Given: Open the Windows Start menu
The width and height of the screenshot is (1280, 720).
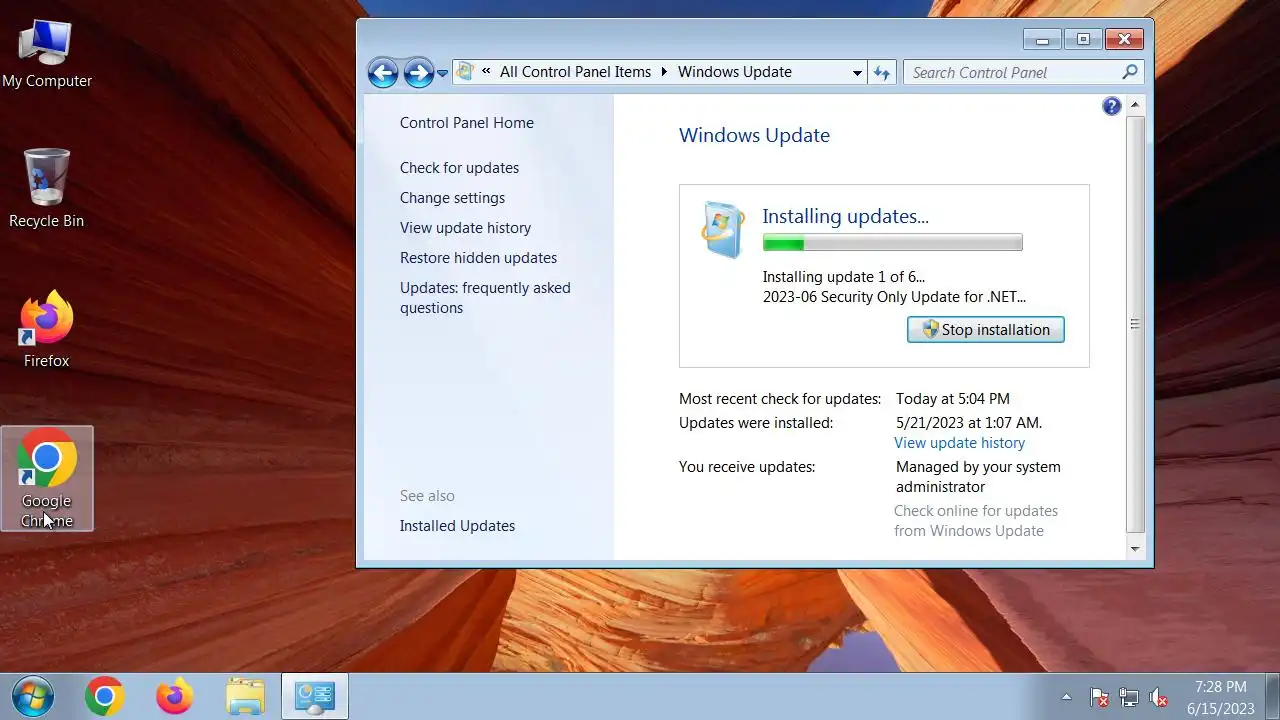Looking at the screenshot, I should pyautogui.click(x=32, y=696).
